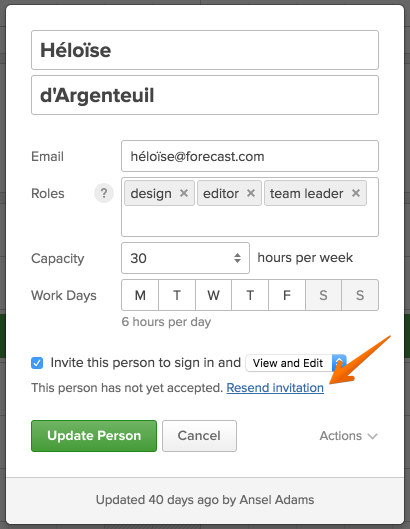Image resolution: width=410 pixels, height=529 pixels.
Task: Enable the last Sunday work day
Action: pyautogui.click(x=360, y=295)
